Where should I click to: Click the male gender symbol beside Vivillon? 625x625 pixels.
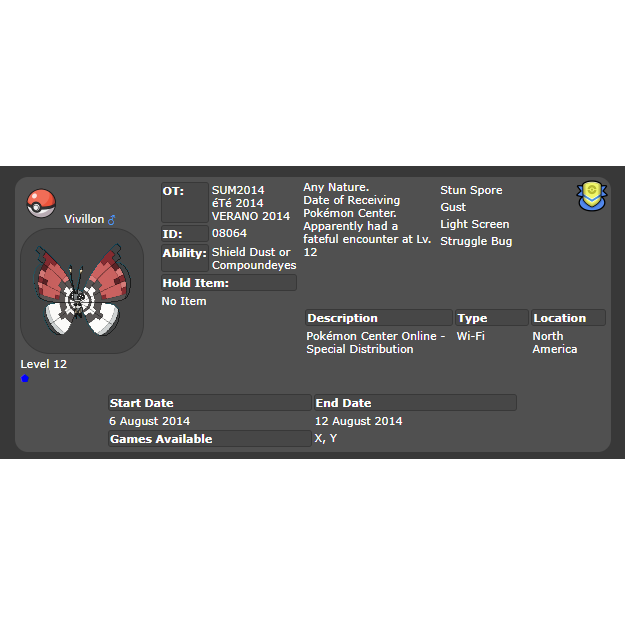[112, 220]
